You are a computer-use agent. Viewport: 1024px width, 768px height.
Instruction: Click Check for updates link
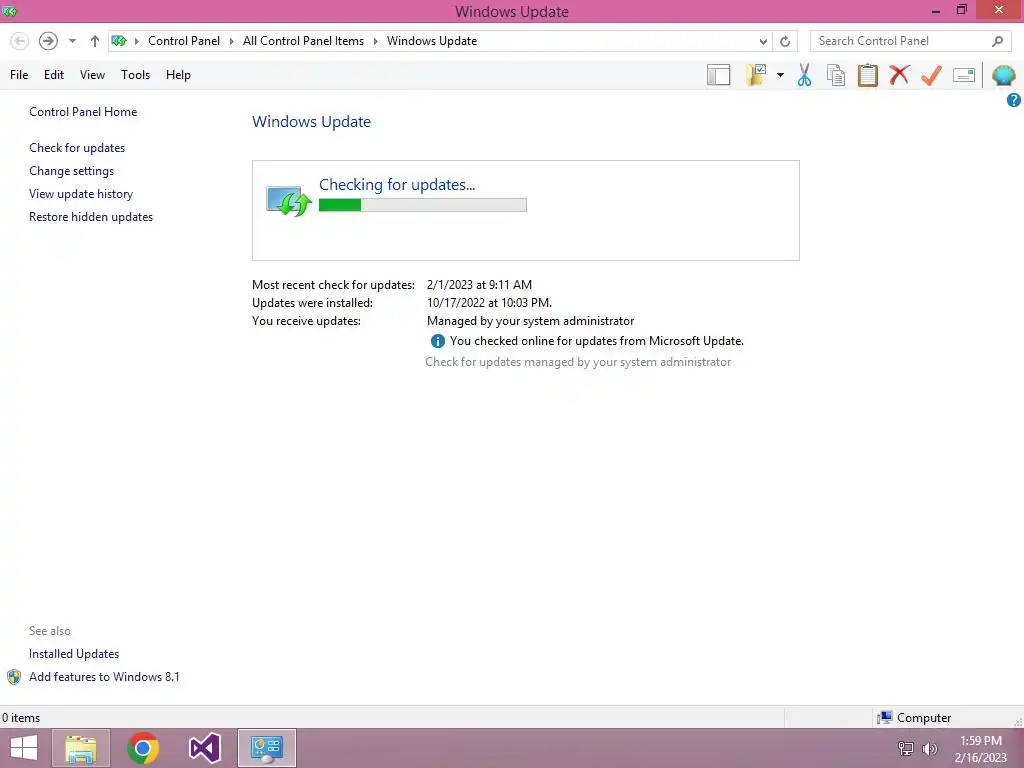tap(77, 148)
